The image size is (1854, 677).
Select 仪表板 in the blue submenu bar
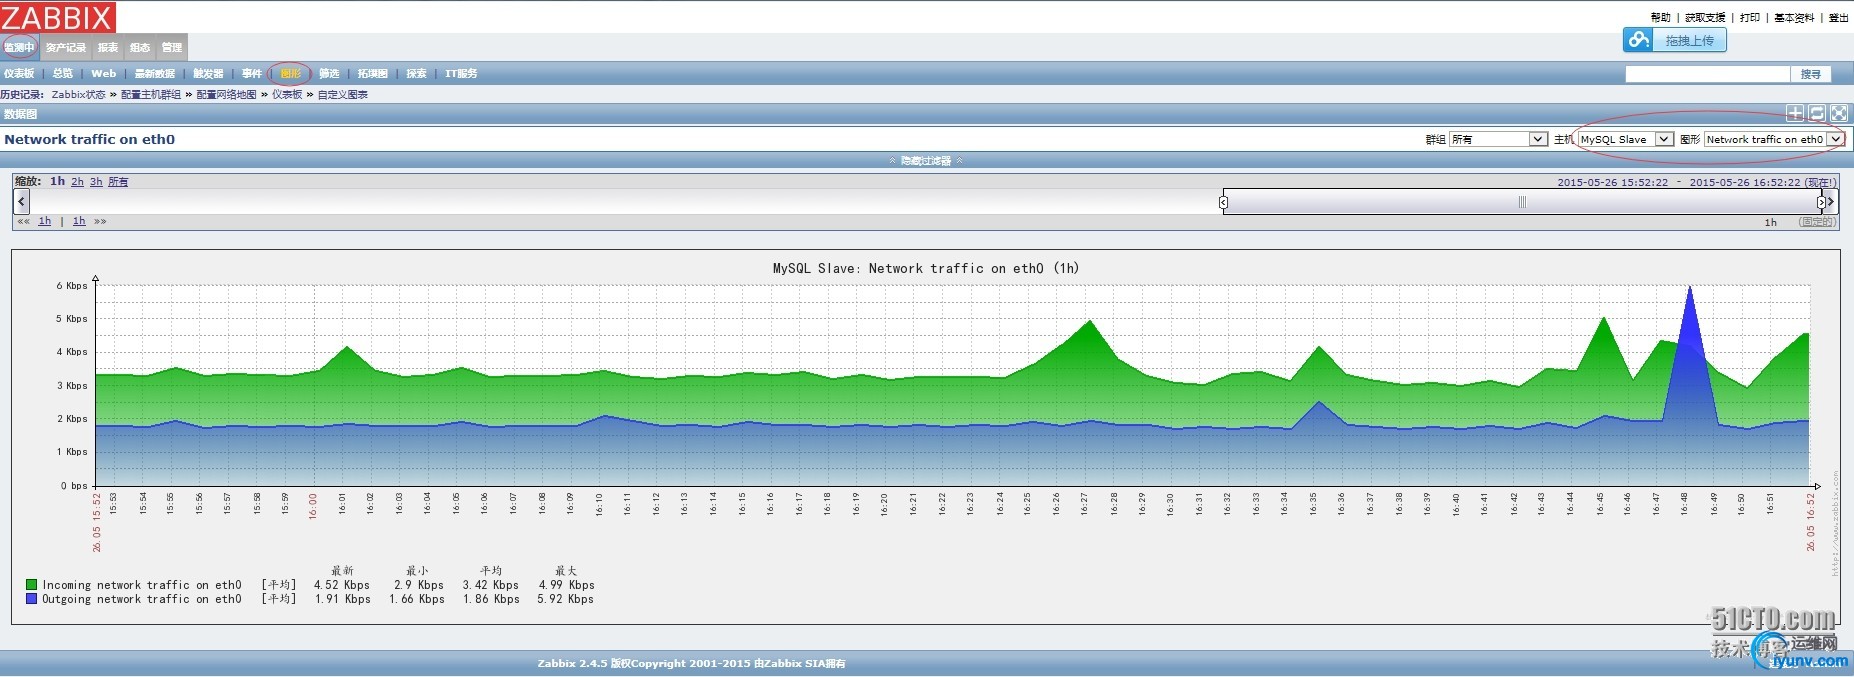tap(19, 73)
